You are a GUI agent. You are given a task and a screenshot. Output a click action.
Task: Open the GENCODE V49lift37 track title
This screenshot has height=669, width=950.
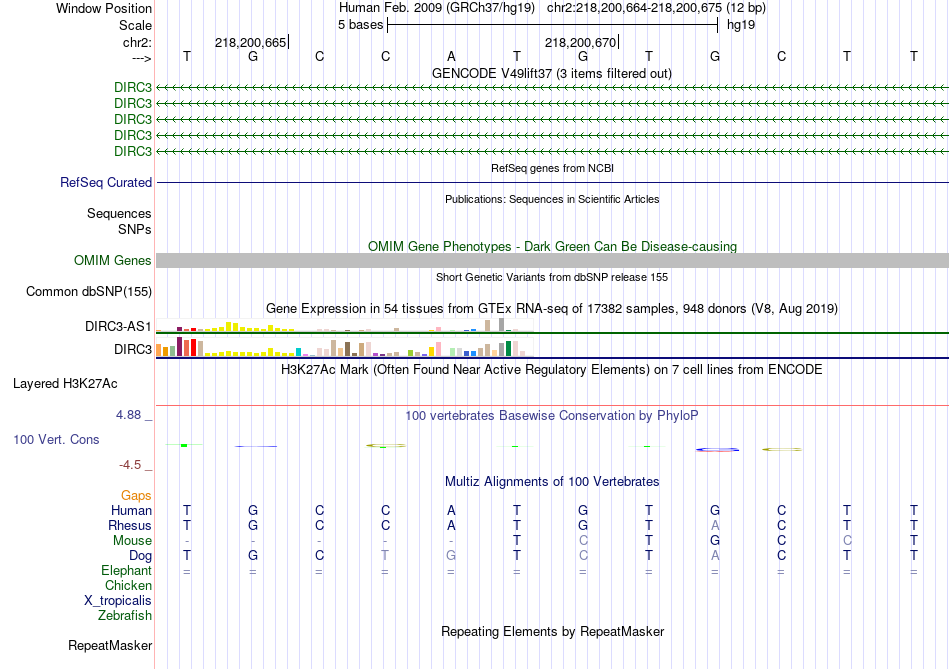(552, 73)
